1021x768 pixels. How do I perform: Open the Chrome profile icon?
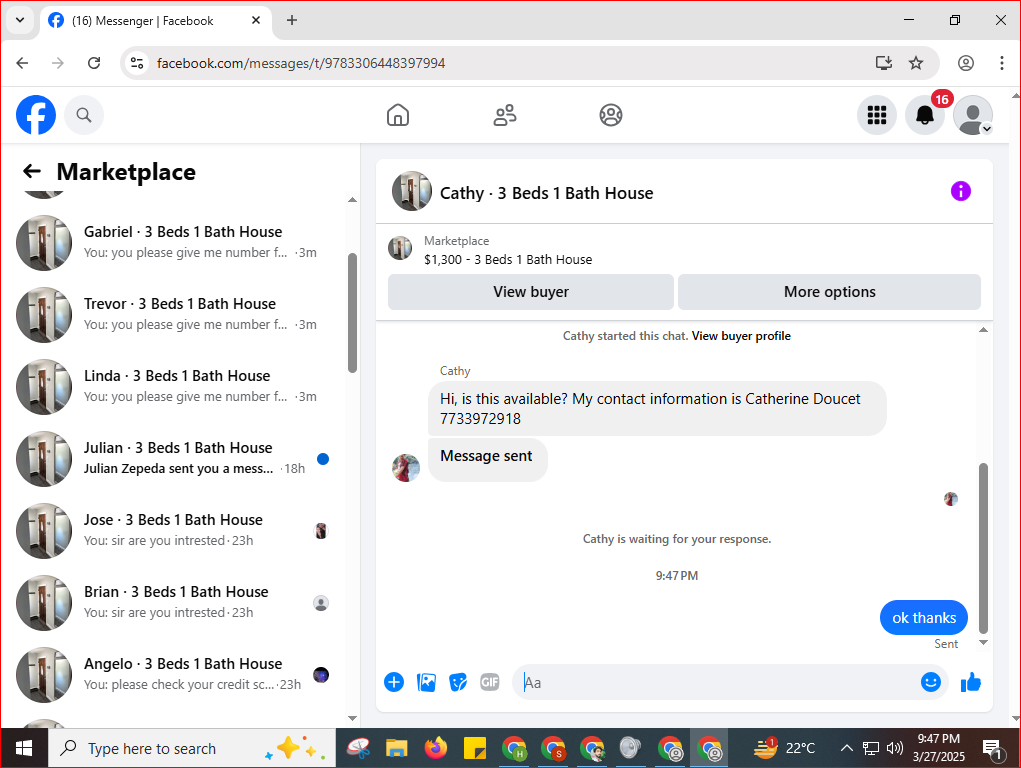pos(966,63)
